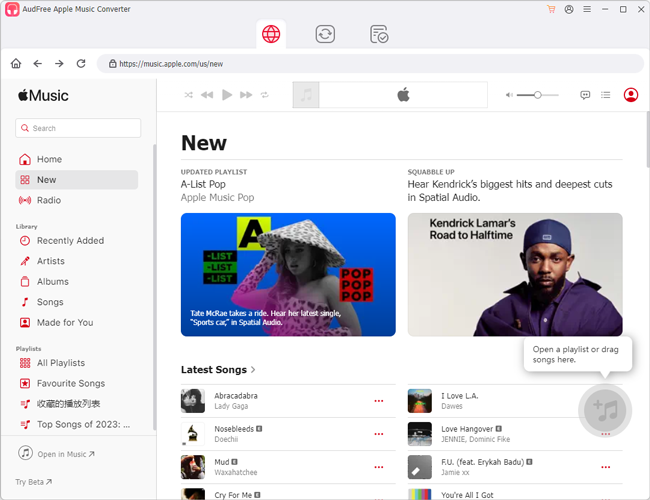Show lyrics panel
This screenshot has height=500, width=650.
[585, 95]
